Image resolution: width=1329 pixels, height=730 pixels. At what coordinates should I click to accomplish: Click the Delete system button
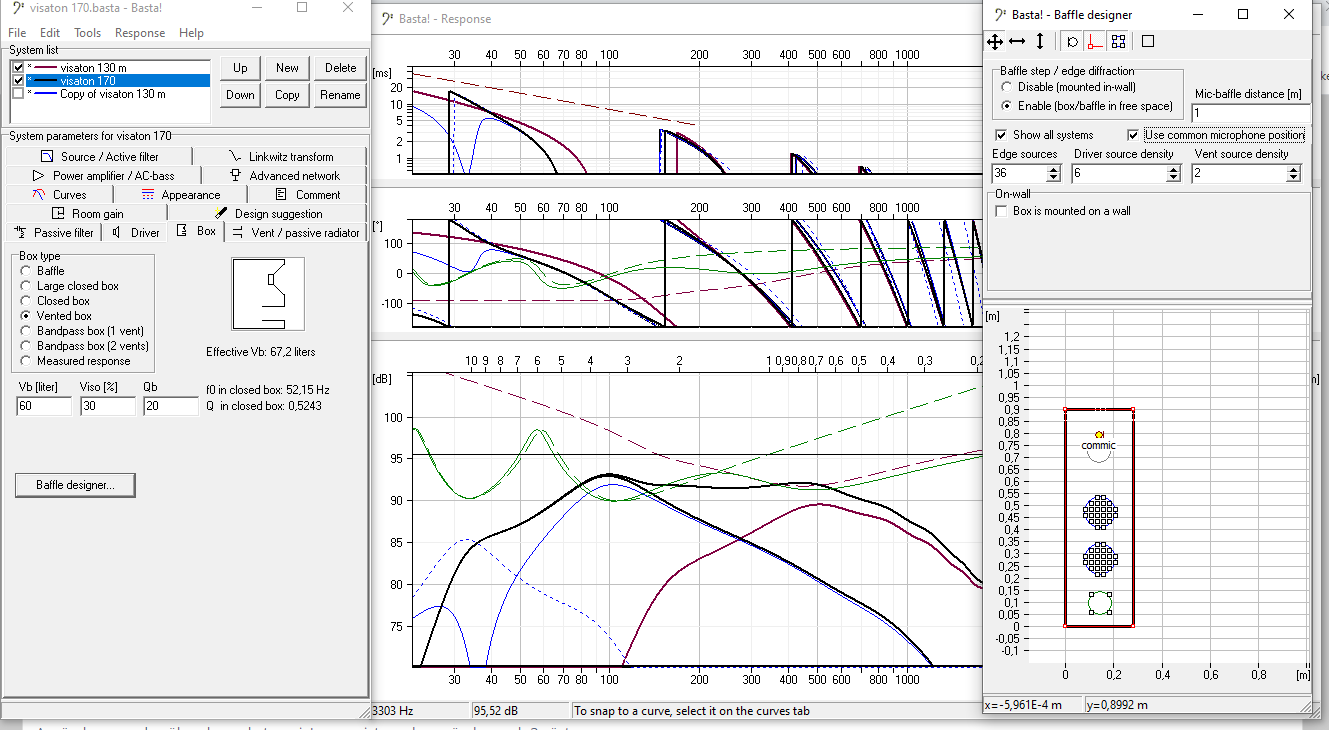[x=340, y=68]
